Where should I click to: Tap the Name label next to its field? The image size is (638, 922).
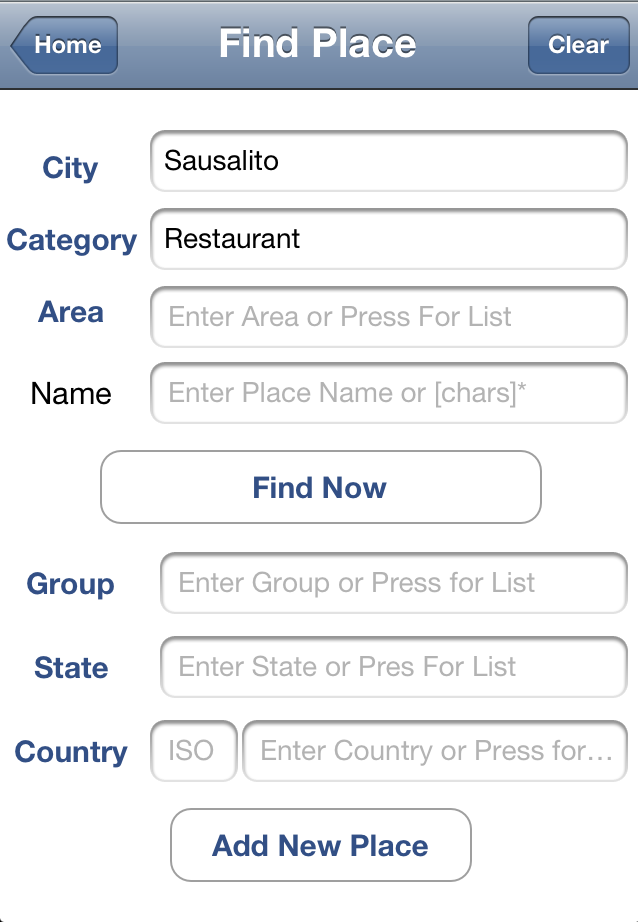tap(70, 394)
